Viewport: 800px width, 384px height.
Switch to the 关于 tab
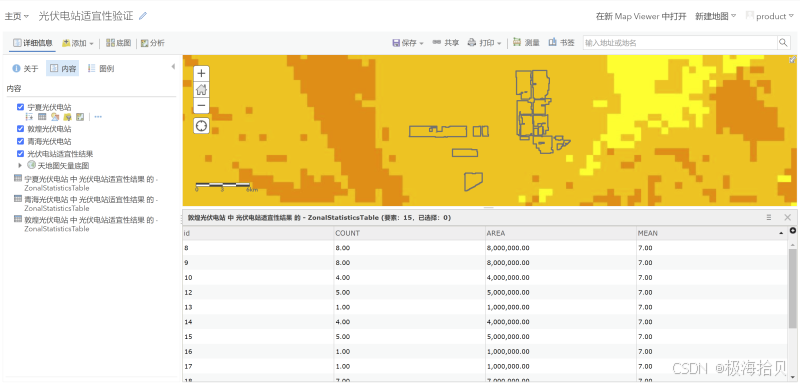tap(26, 68)
